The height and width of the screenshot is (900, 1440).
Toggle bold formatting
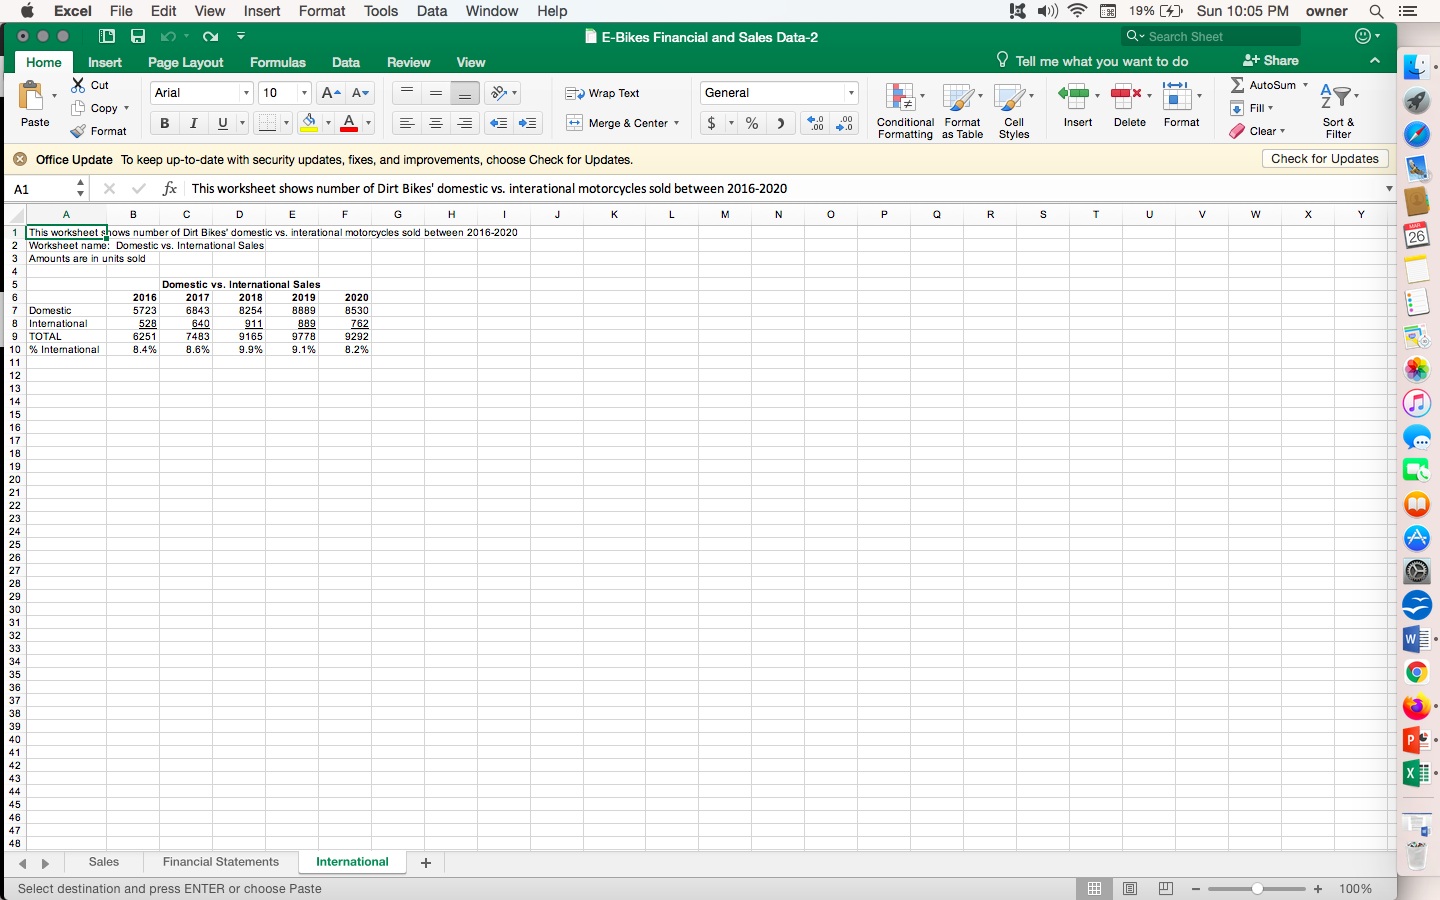[x=164, y=123]
